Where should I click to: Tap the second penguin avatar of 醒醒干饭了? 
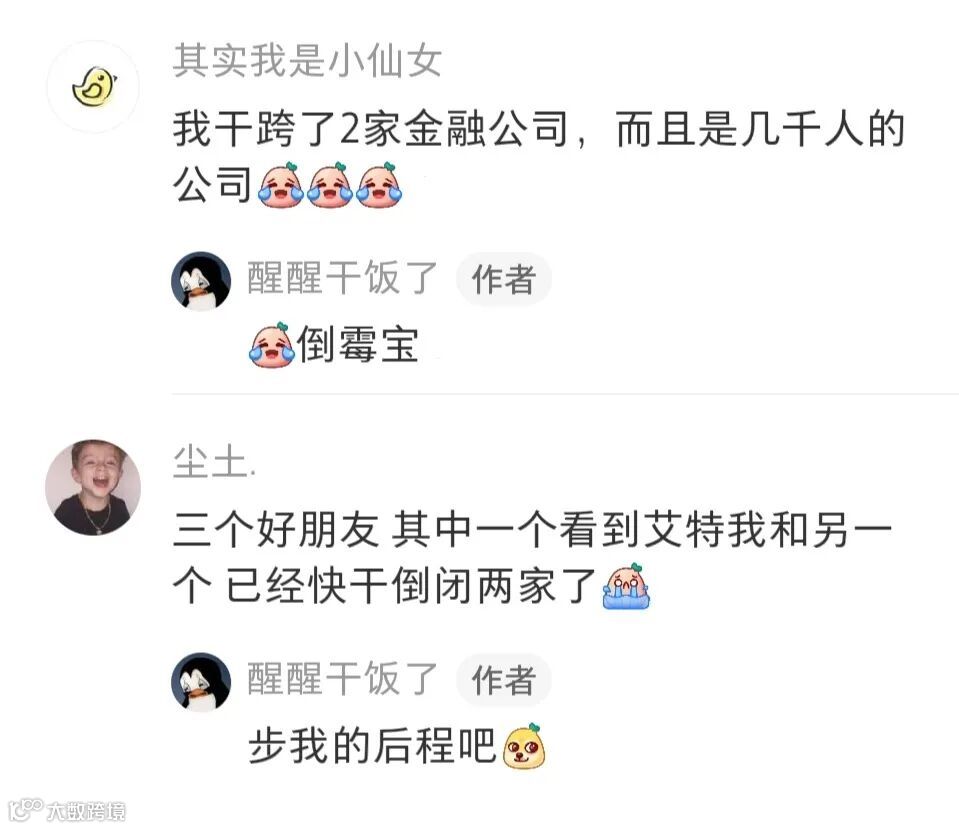(201, 682)
